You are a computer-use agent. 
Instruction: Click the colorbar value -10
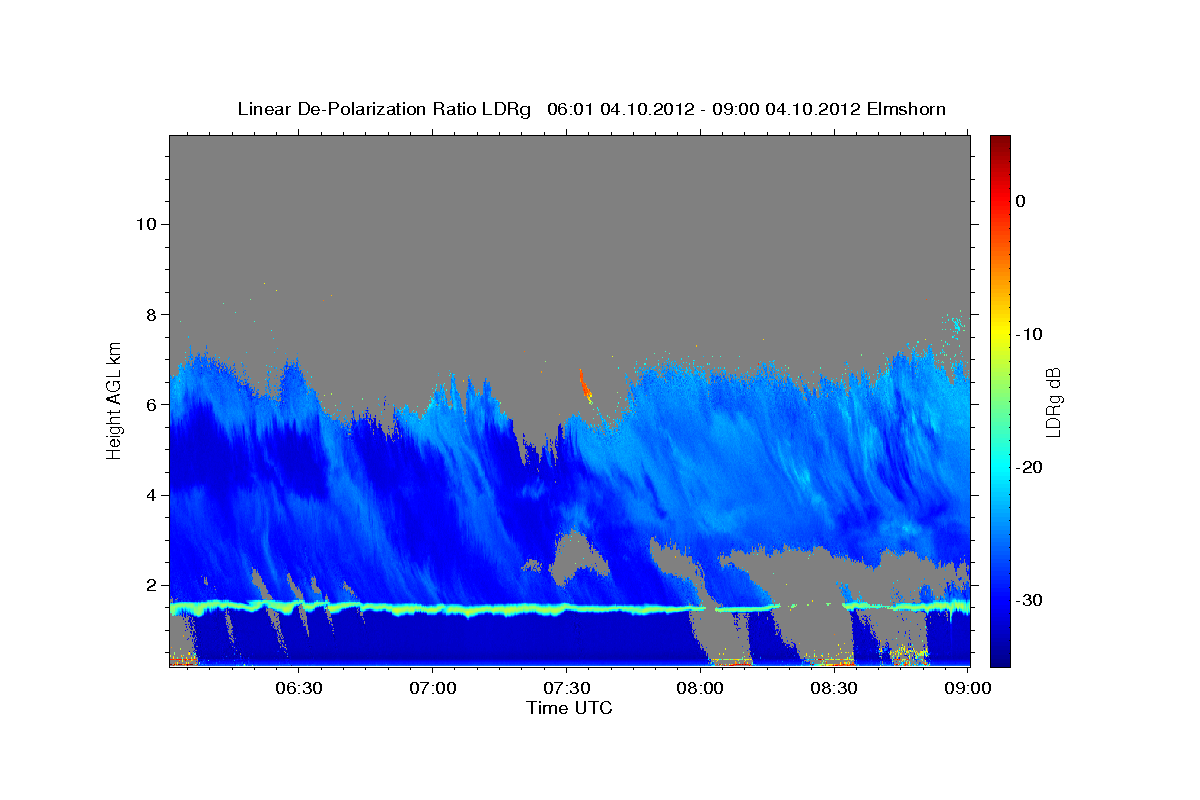point(1029,334)
